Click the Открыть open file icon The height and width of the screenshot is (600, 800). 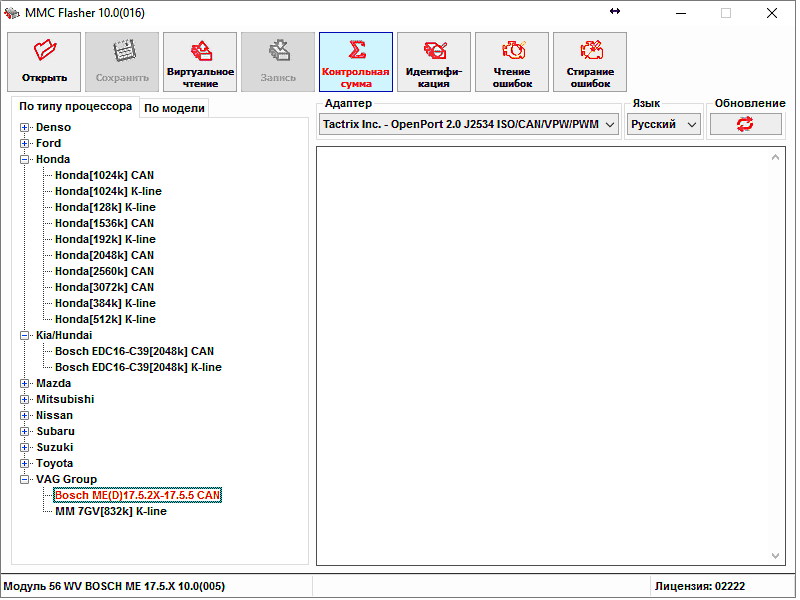(x=44, y=52)
